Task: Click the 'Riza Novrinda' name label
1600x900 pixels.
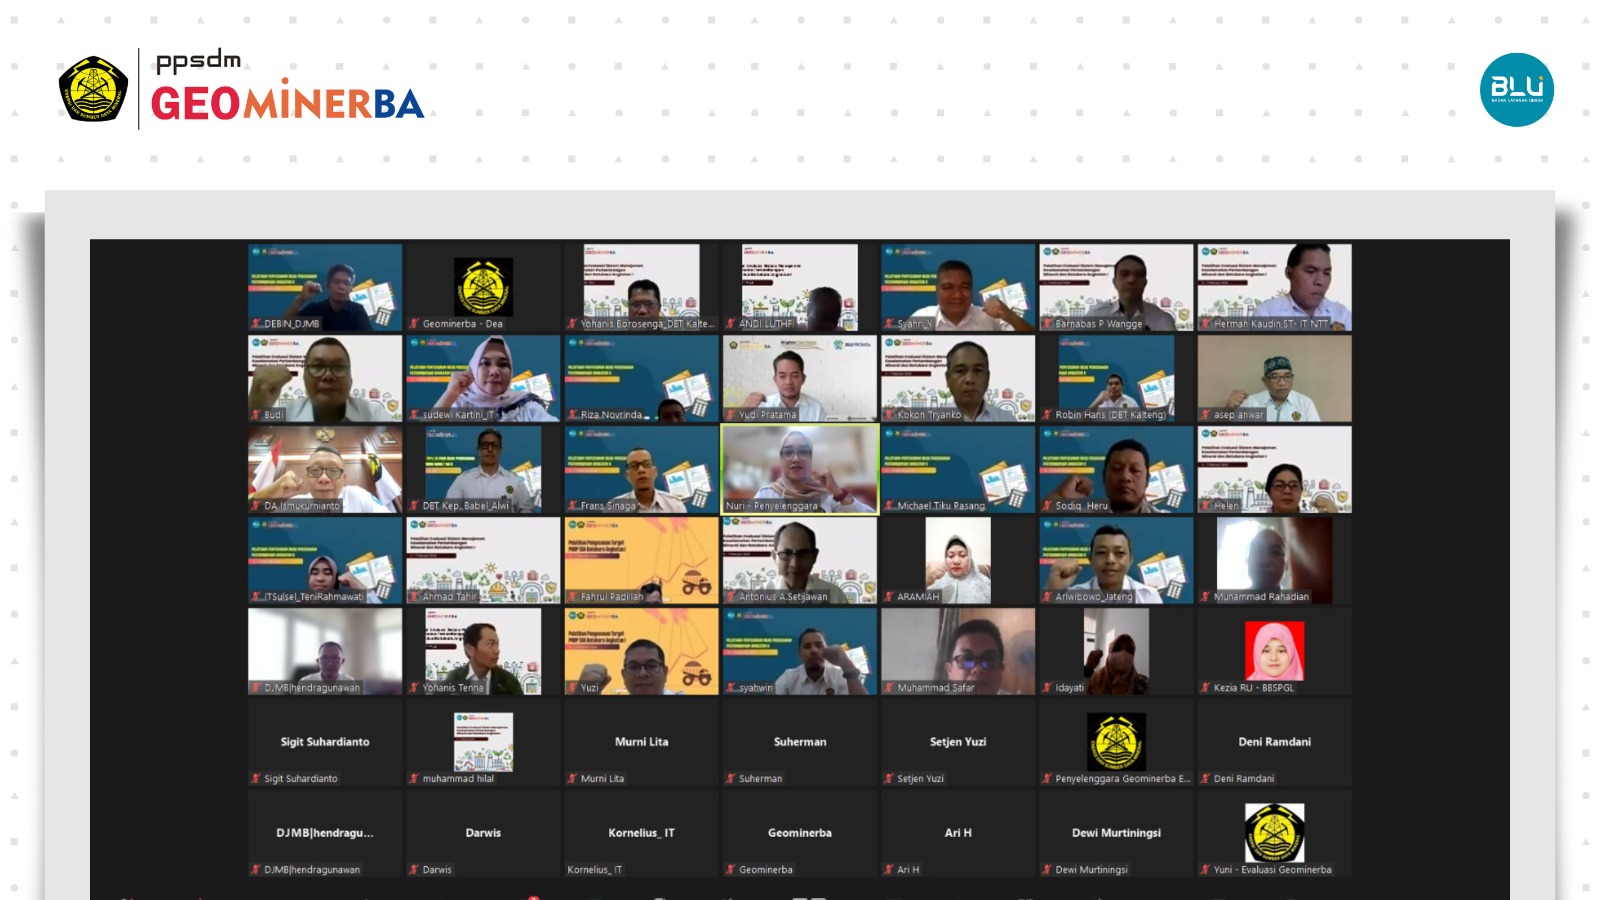Action: click(x=611, y=415)
